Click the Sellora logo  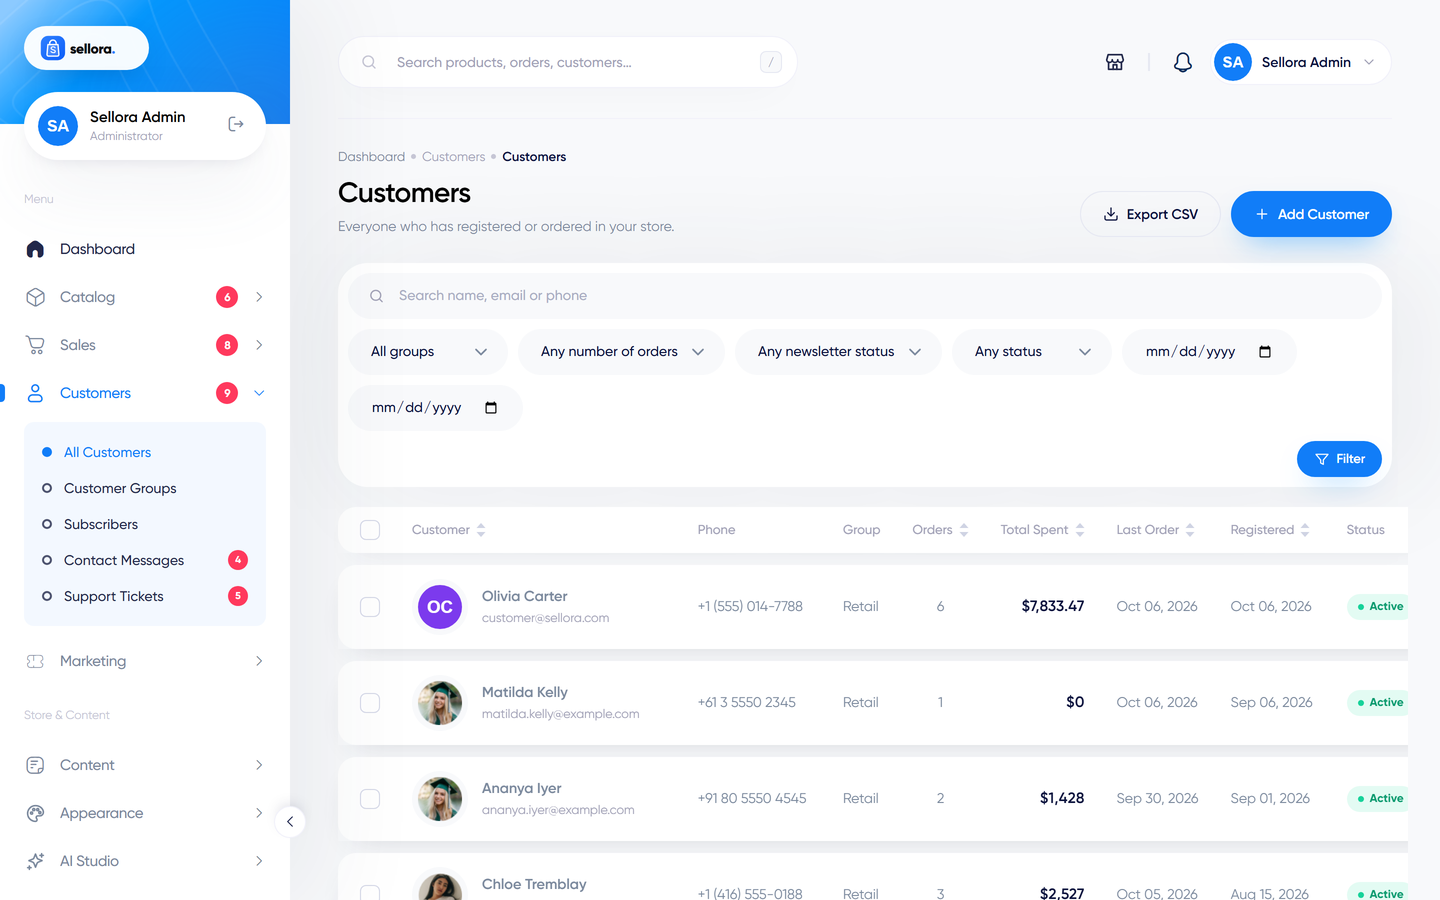click(86, 48)
